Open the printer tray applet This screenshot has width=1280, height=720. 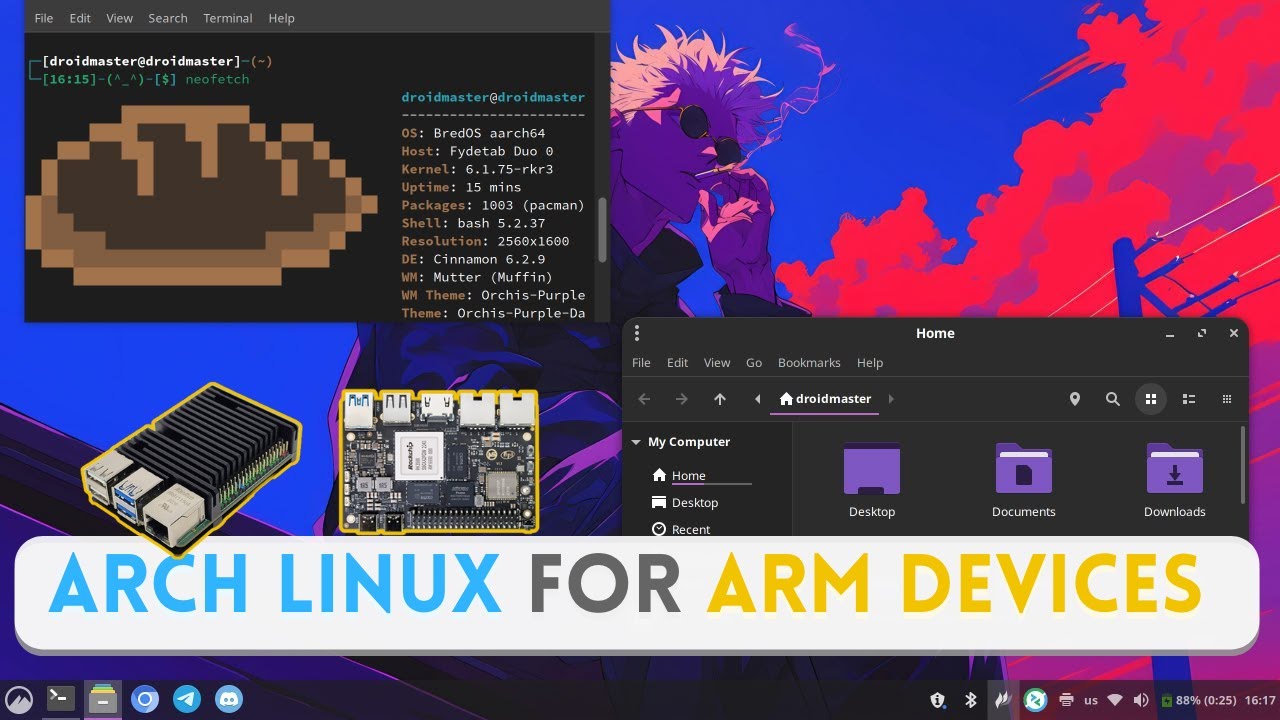click(x=1066, y=700)
